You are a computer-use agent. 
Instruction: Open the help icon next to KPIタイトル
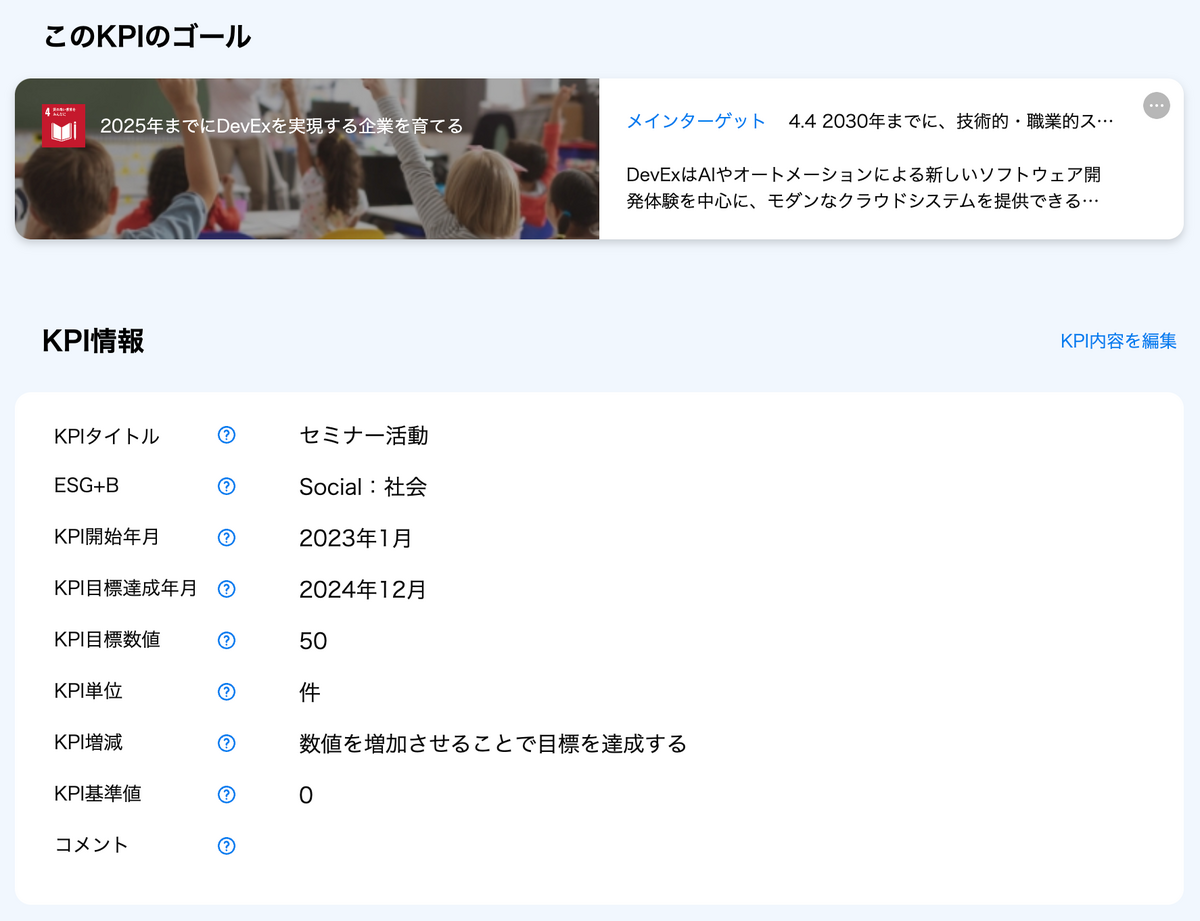(227, 435)
